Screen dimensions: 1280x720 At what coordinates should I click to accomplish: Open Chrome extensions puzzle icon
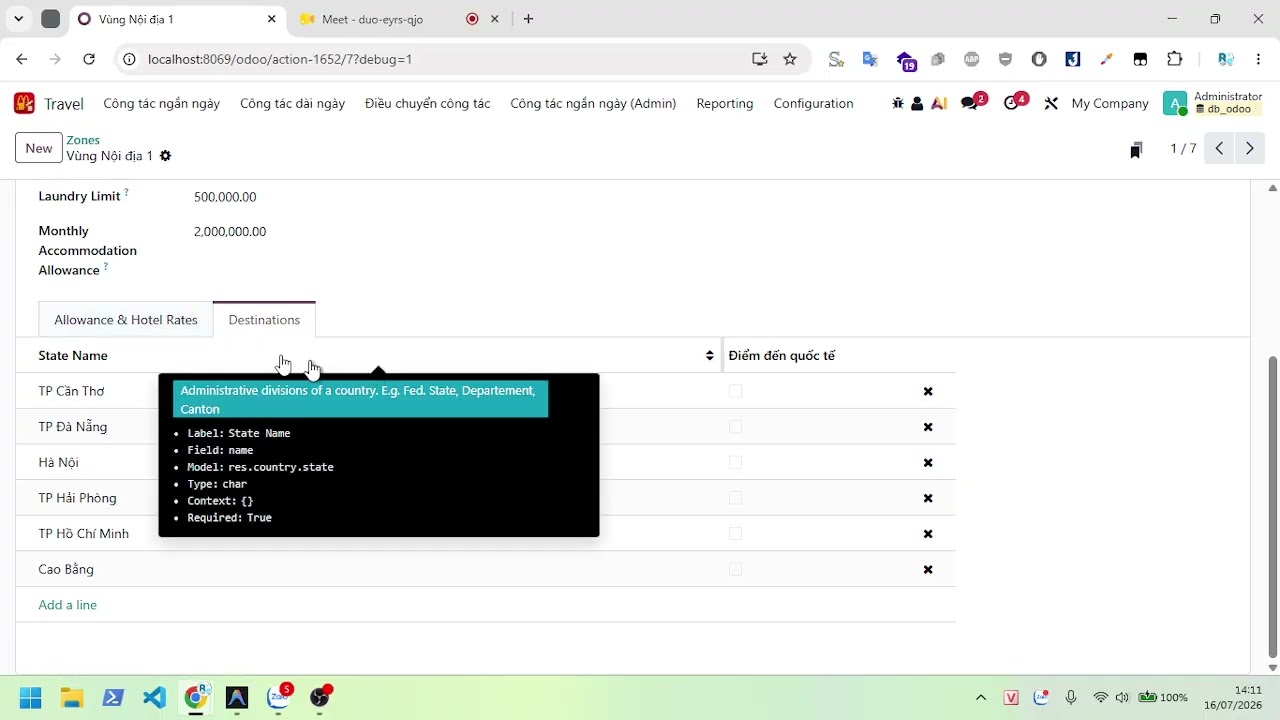pos(1175,59)
